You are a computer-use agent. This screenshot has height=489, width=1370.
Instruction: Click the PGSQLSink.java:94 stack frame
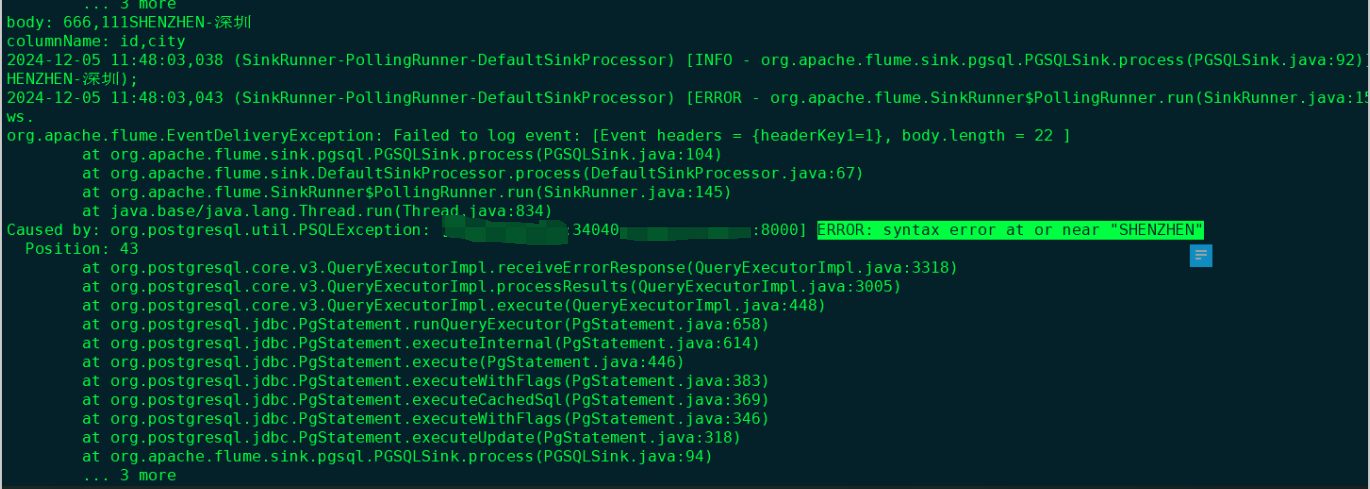coord(397,457)
